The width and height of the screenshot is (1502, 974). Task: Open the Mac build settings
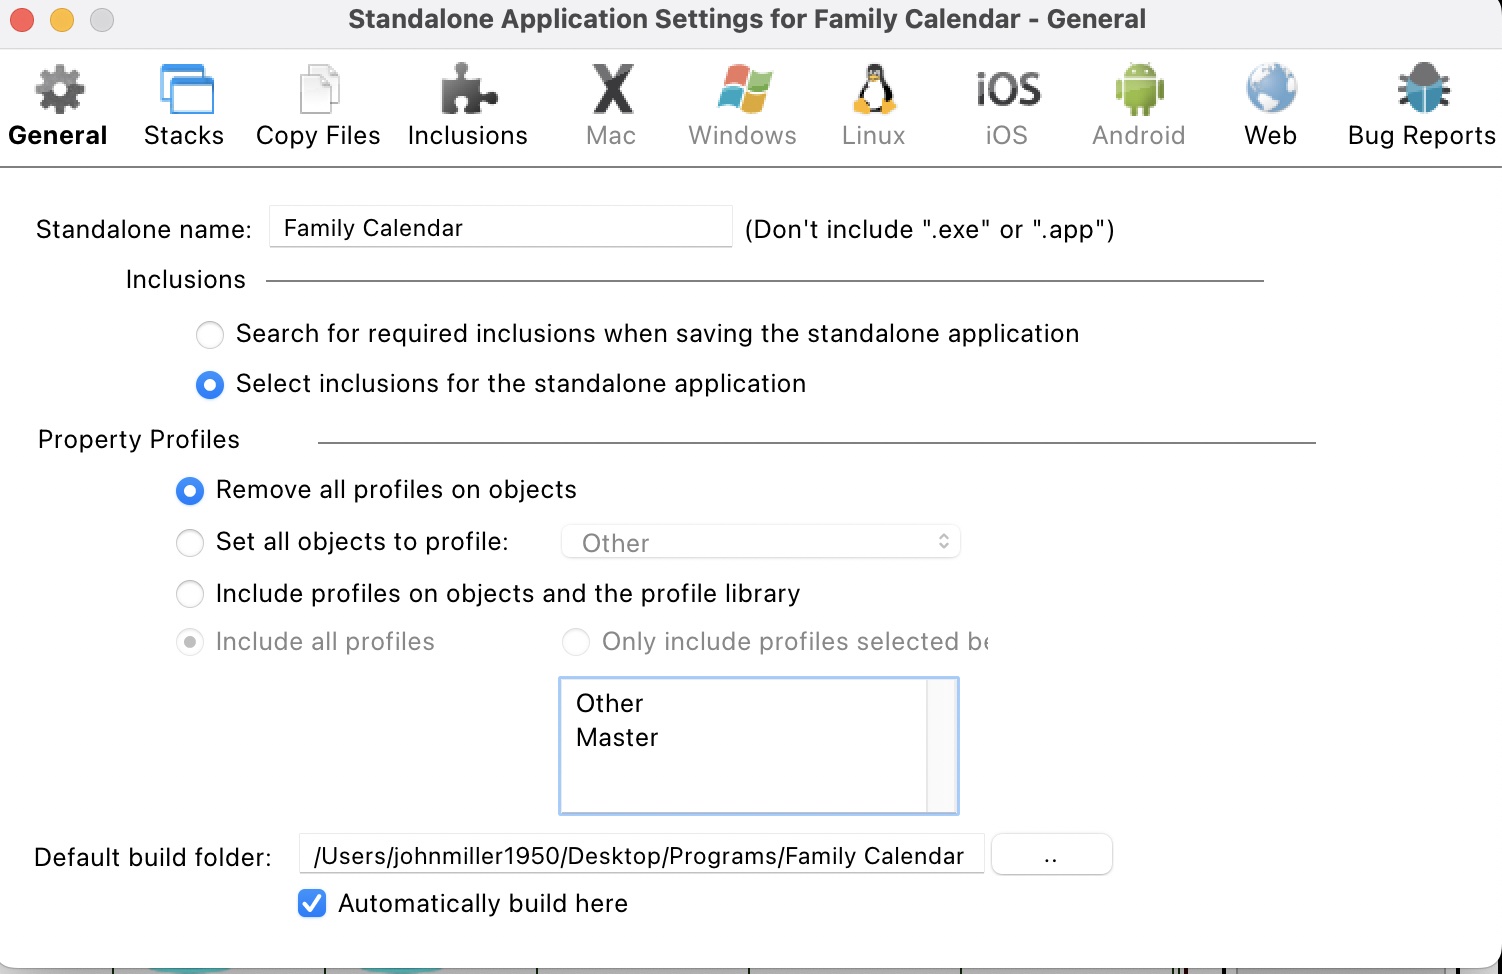pyautogui.click(x=611, y=106)
